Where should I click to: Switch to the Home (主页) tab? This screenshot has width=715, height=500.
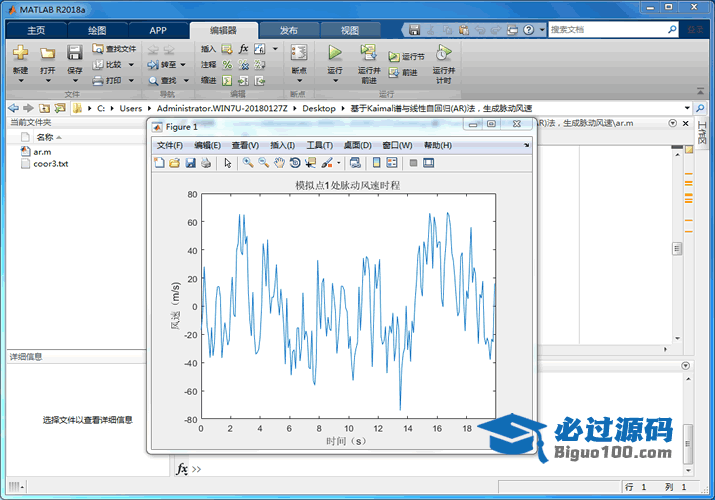(x=36, y=30)
